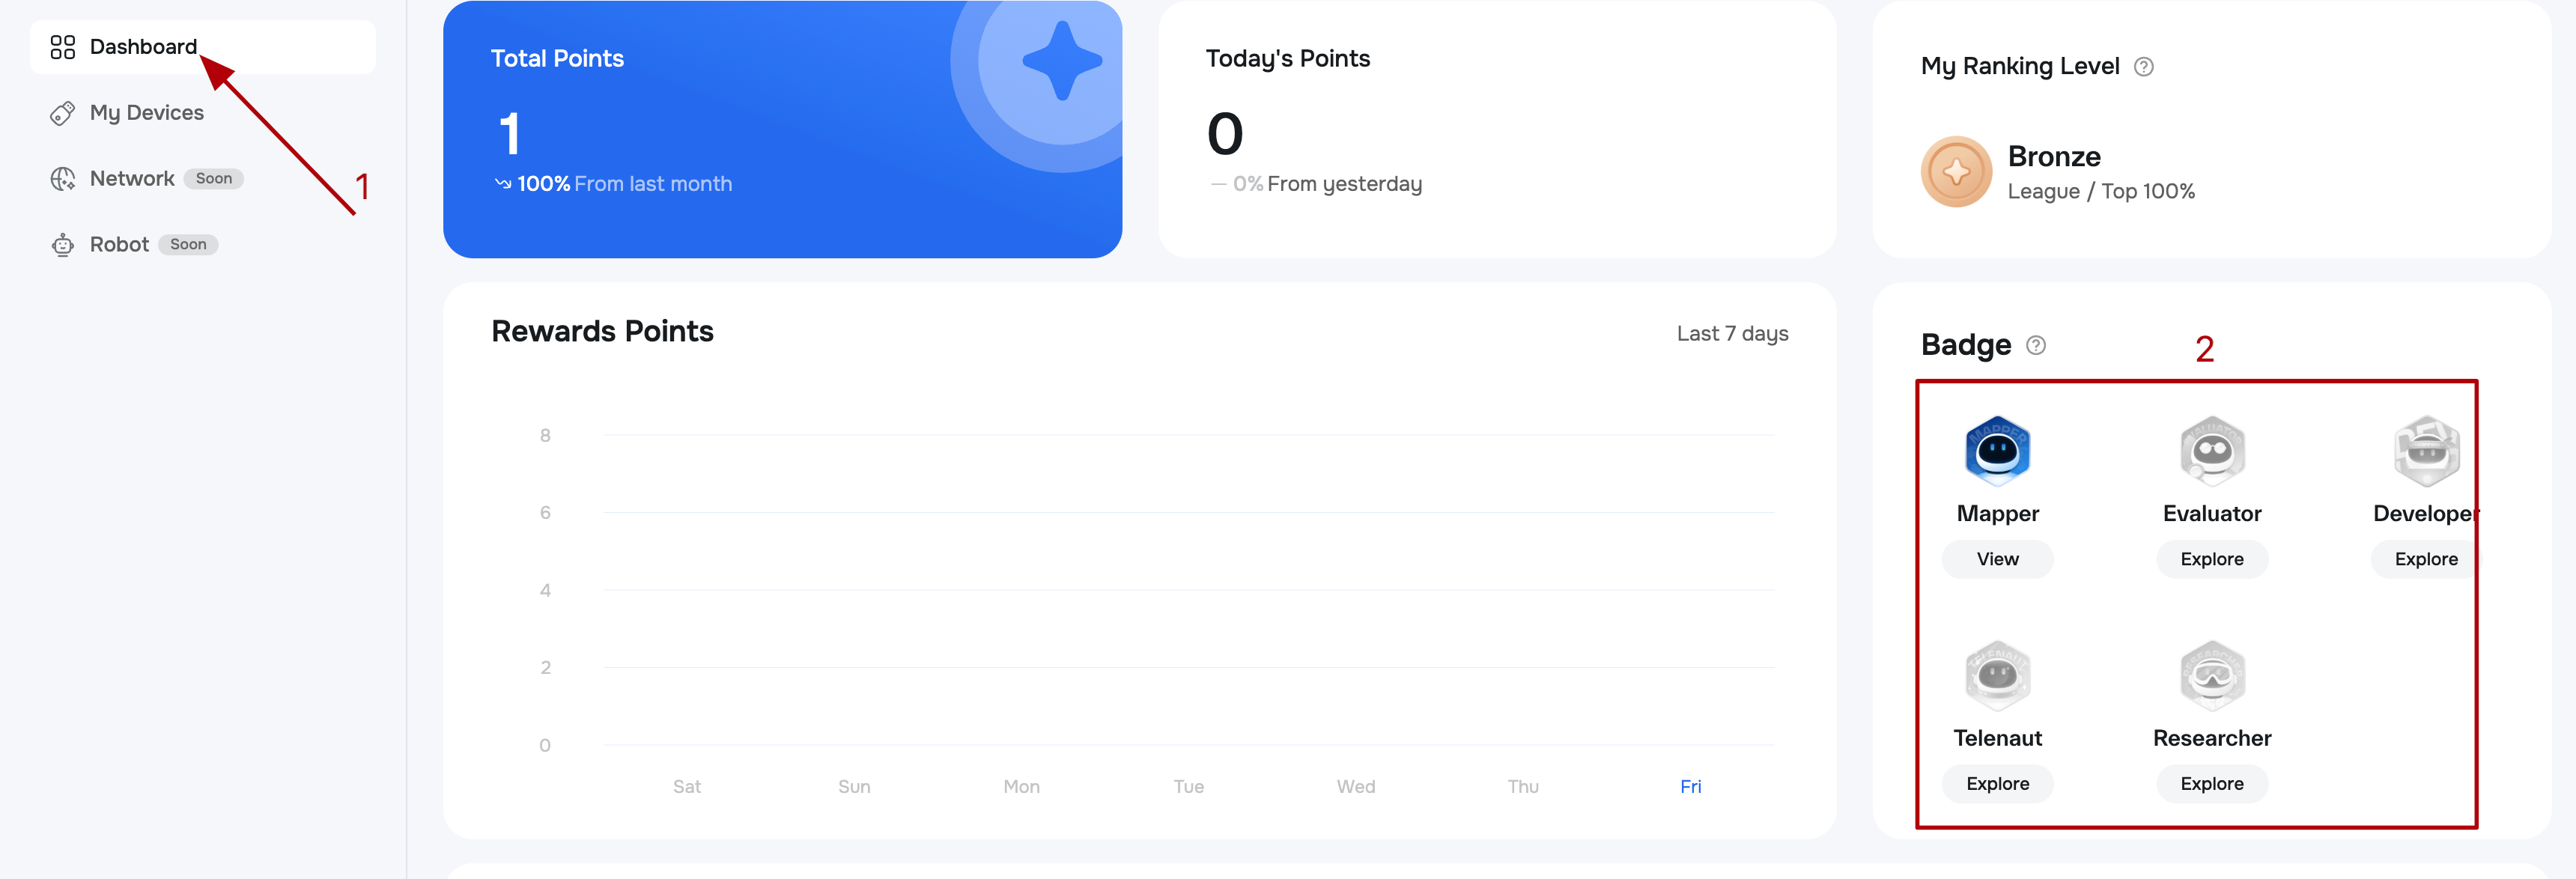Click Explore under the Telenaut badge

pos(1997,784)
